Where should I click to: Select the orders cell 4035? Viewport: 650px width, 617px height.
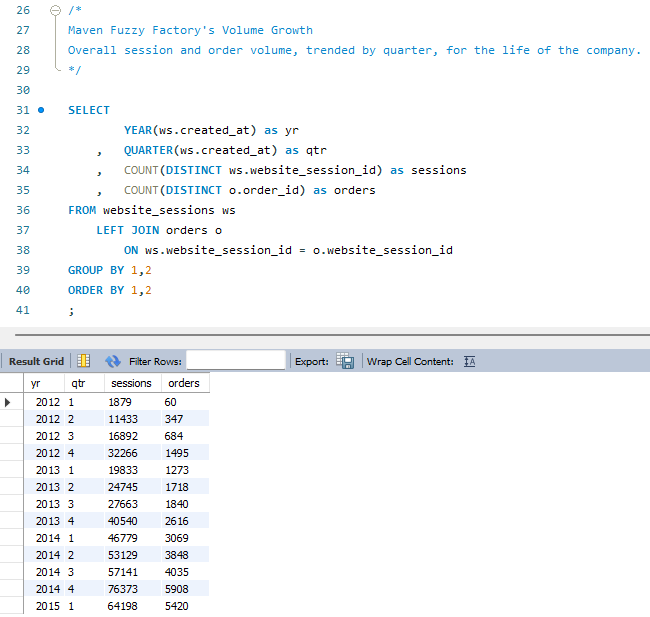(185, 572)
